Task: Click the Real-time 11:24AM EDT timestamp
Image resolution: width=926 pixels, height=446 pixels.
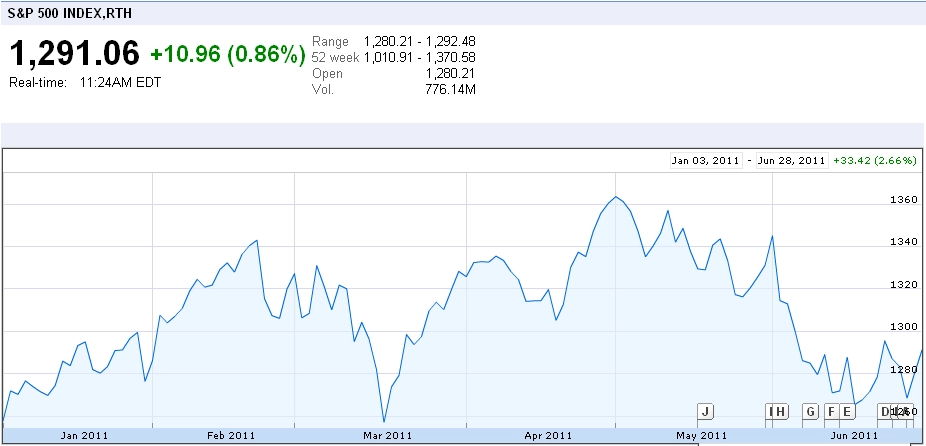Action: coord(85,83)
